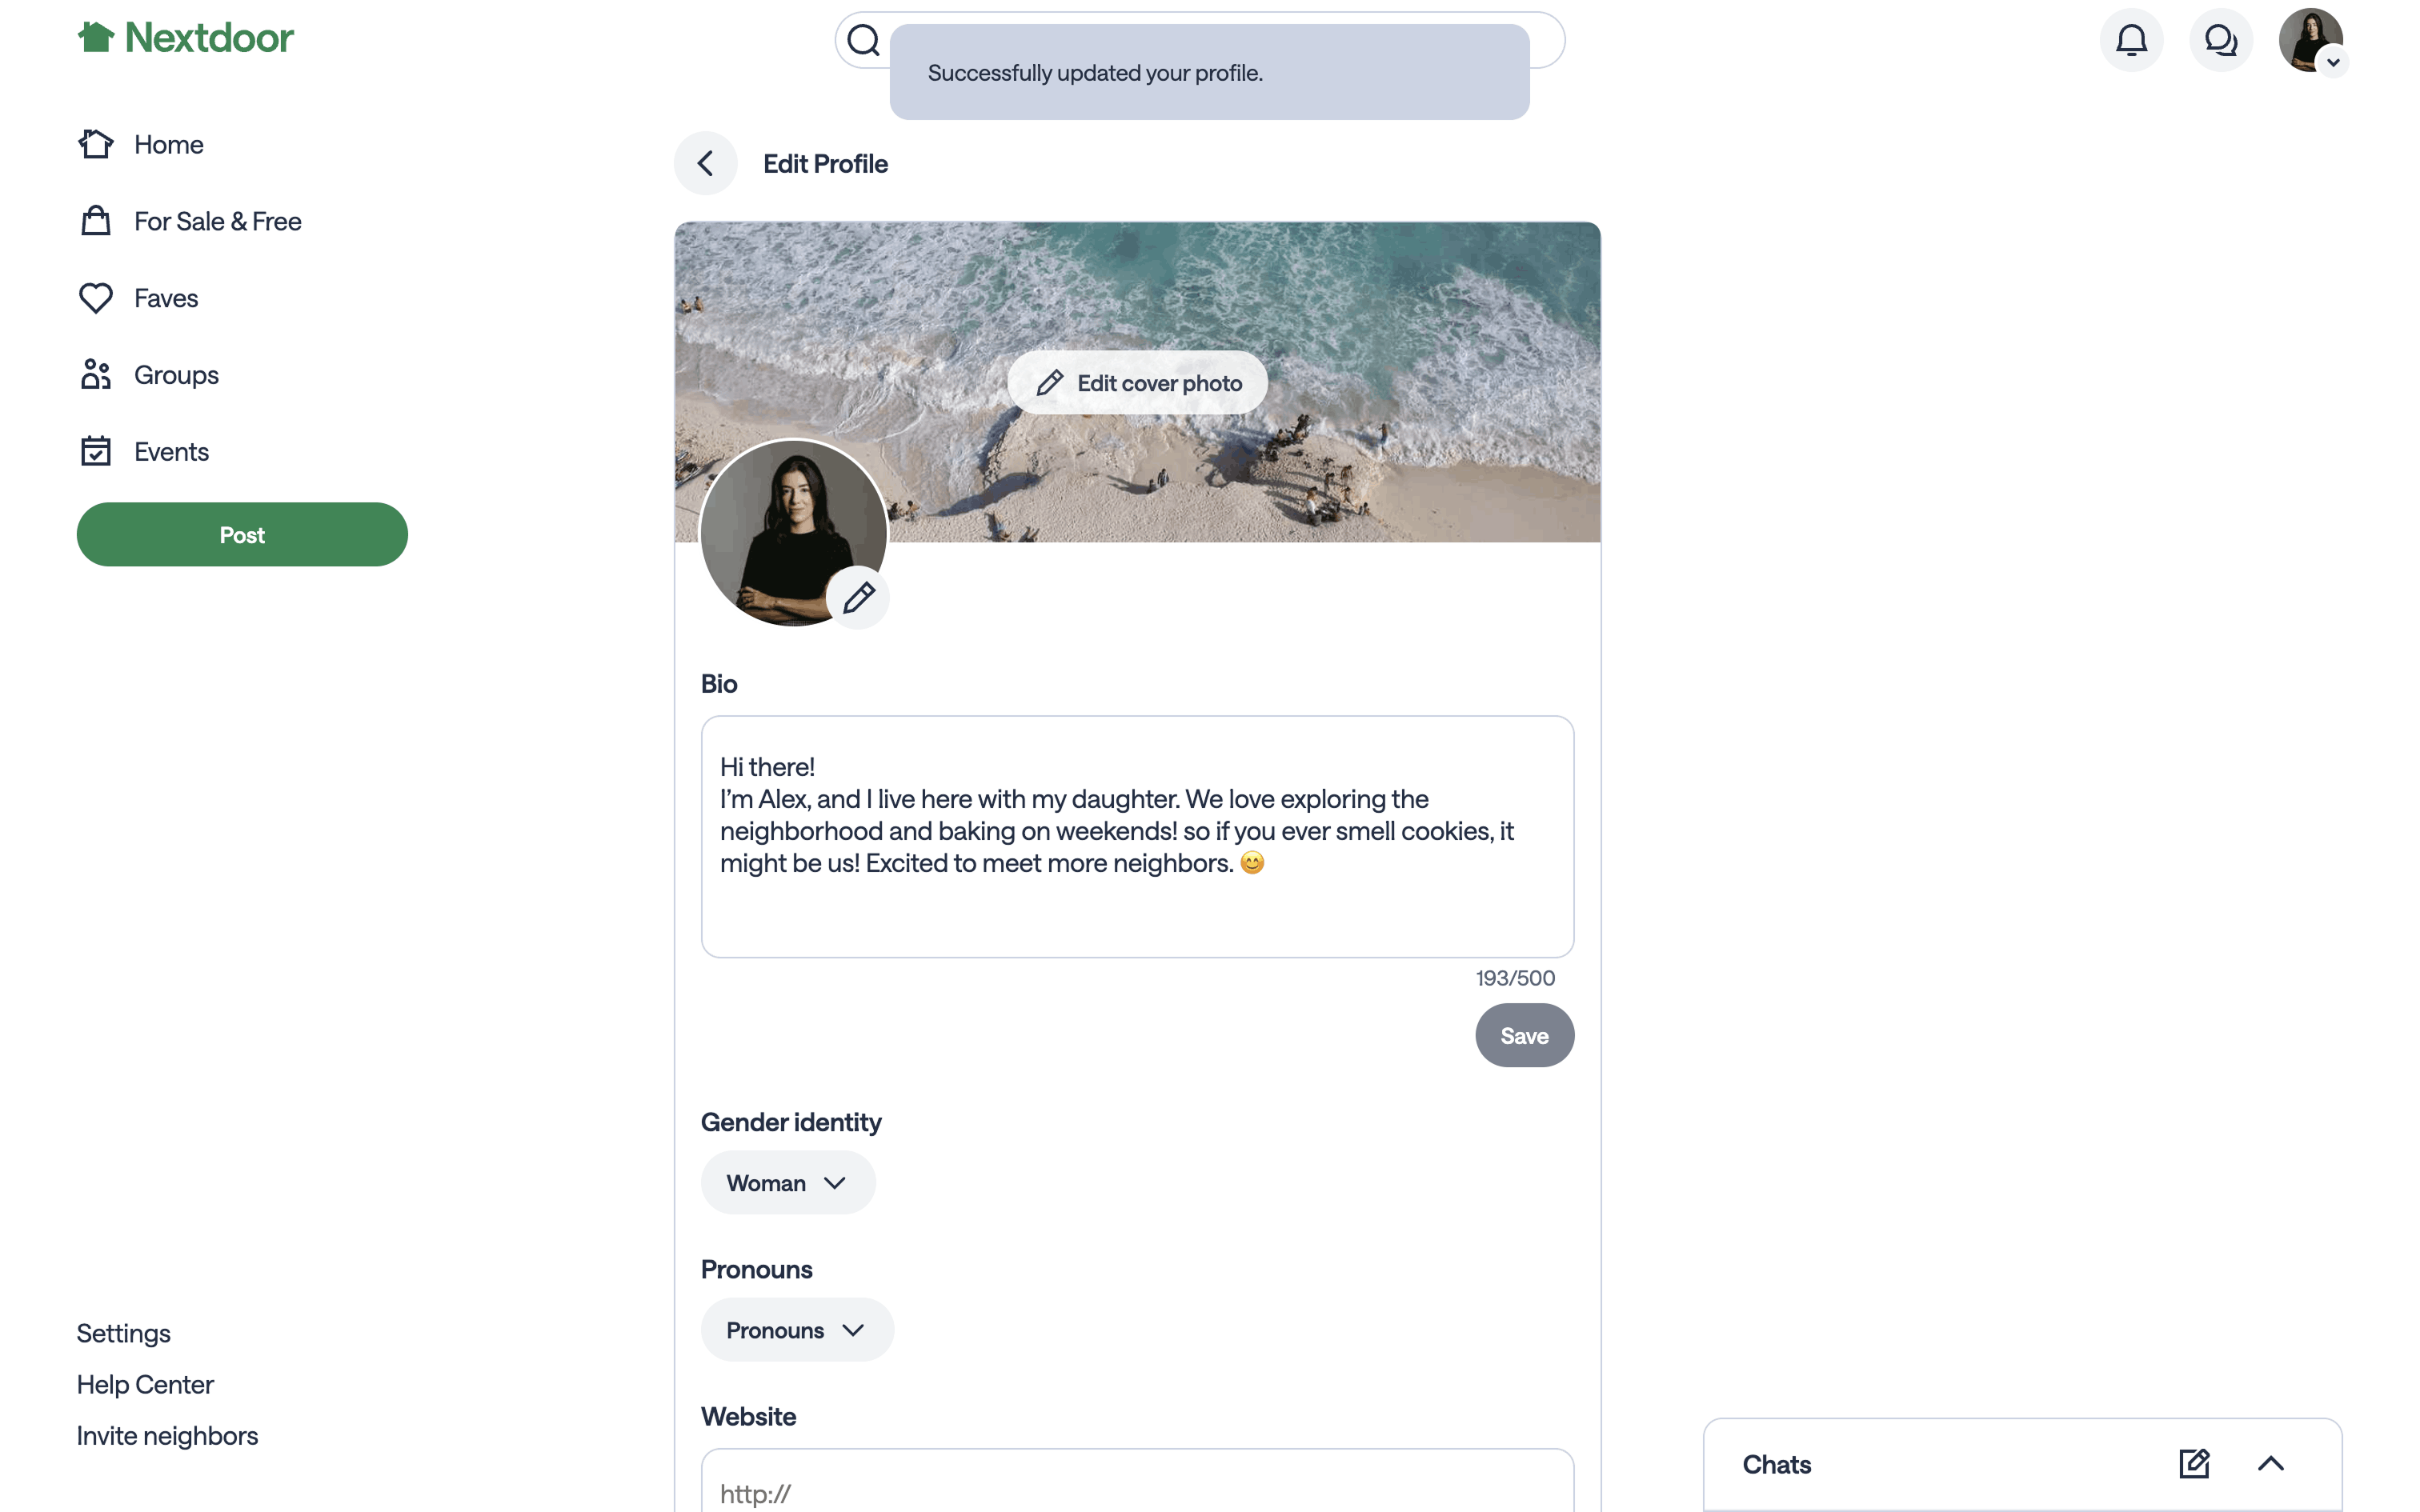This screenshot has width=2420, height=1512.
Task: Expand the Woman gender identity dropdown
Action: click(x=788, y=1183)
